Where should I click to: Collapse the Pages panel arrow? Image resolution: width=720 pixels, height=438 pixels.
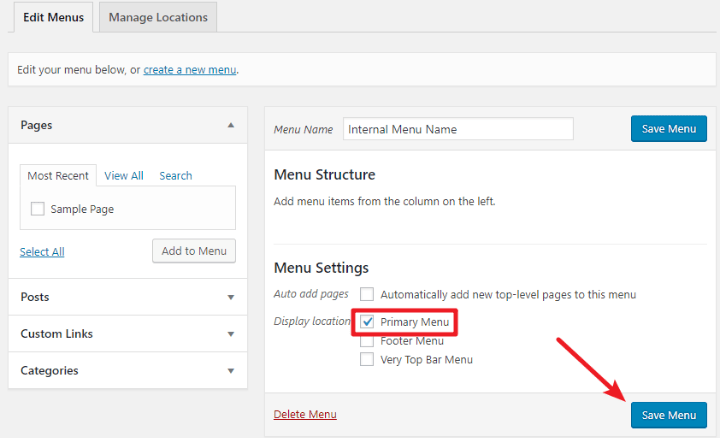pyautogui.click(x=231, y=125)
